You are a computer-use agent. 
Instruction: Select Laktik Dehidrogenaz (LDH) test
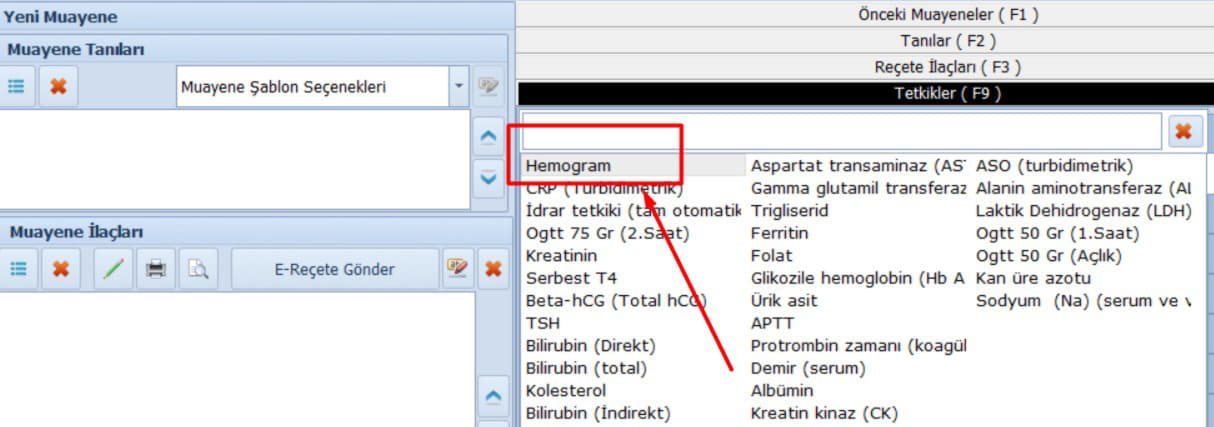(1083, 211)
